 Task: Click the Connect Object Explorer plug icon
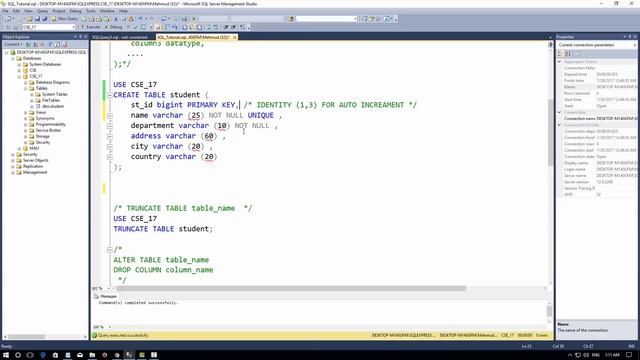28,44
